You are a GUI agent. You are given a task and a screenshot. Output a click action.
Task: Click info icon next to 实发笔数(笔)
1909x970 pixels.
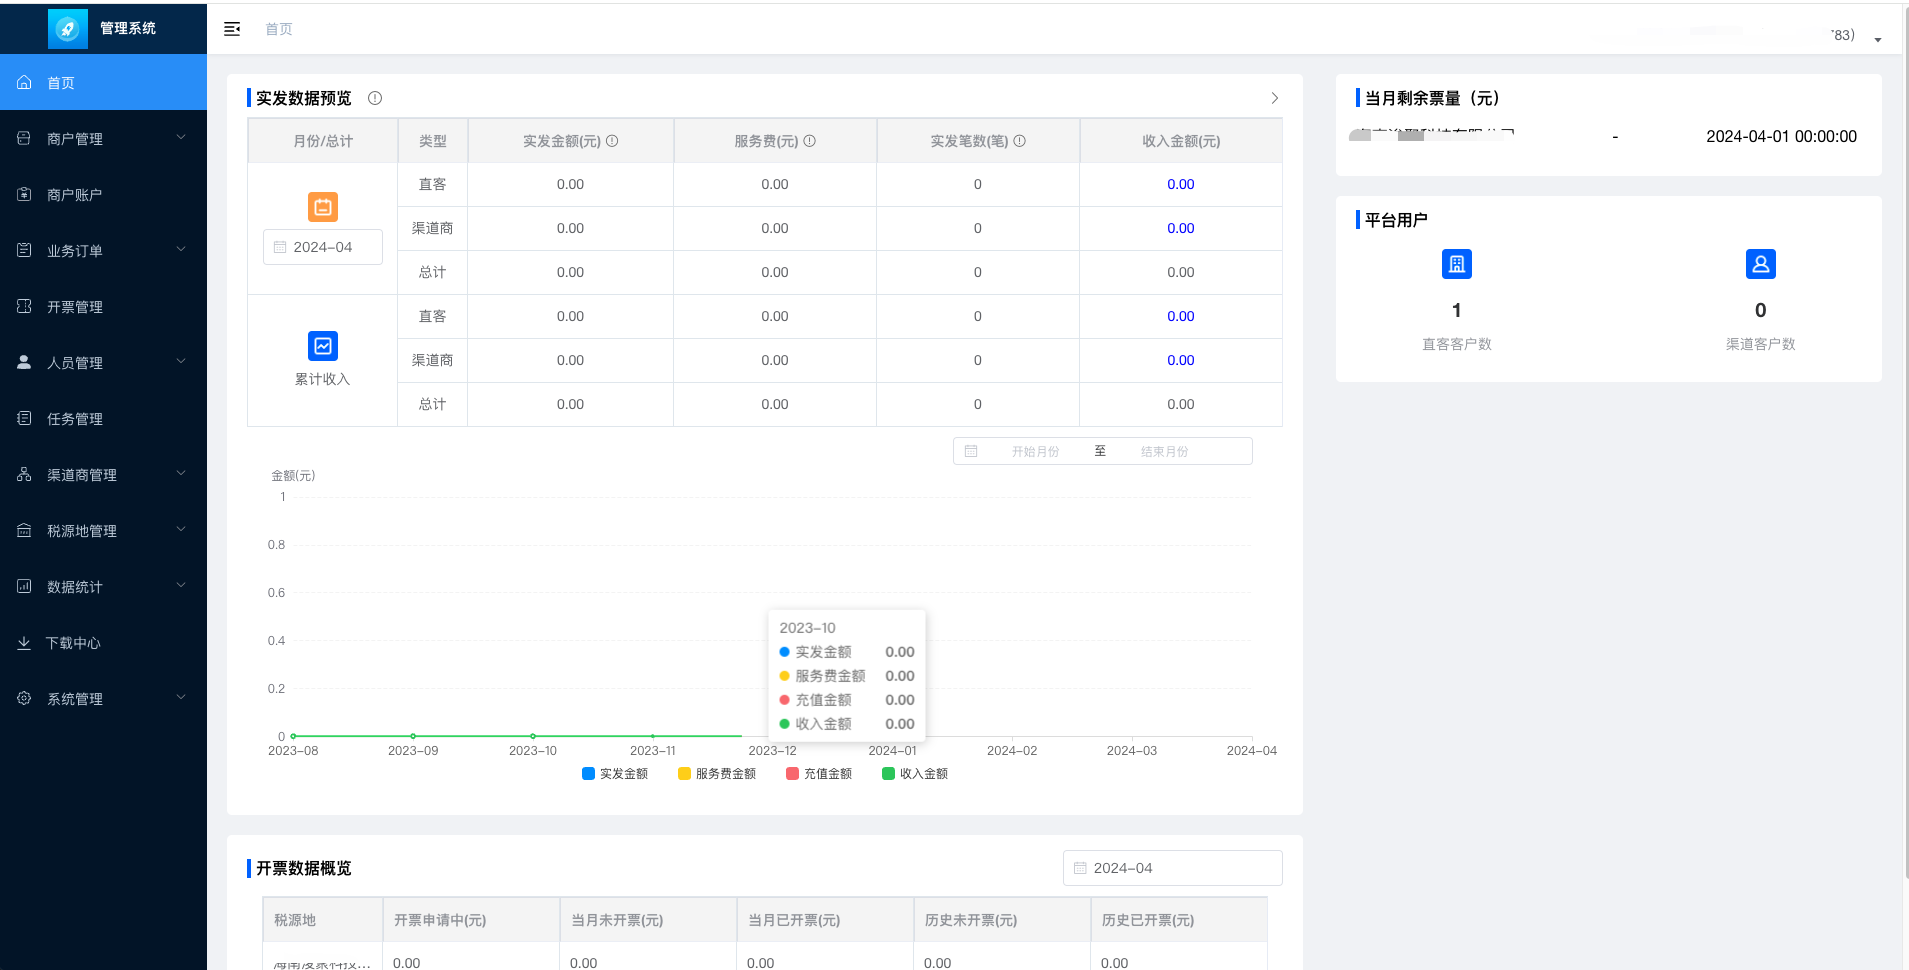pyautogui.click(x=1020, y=141)
